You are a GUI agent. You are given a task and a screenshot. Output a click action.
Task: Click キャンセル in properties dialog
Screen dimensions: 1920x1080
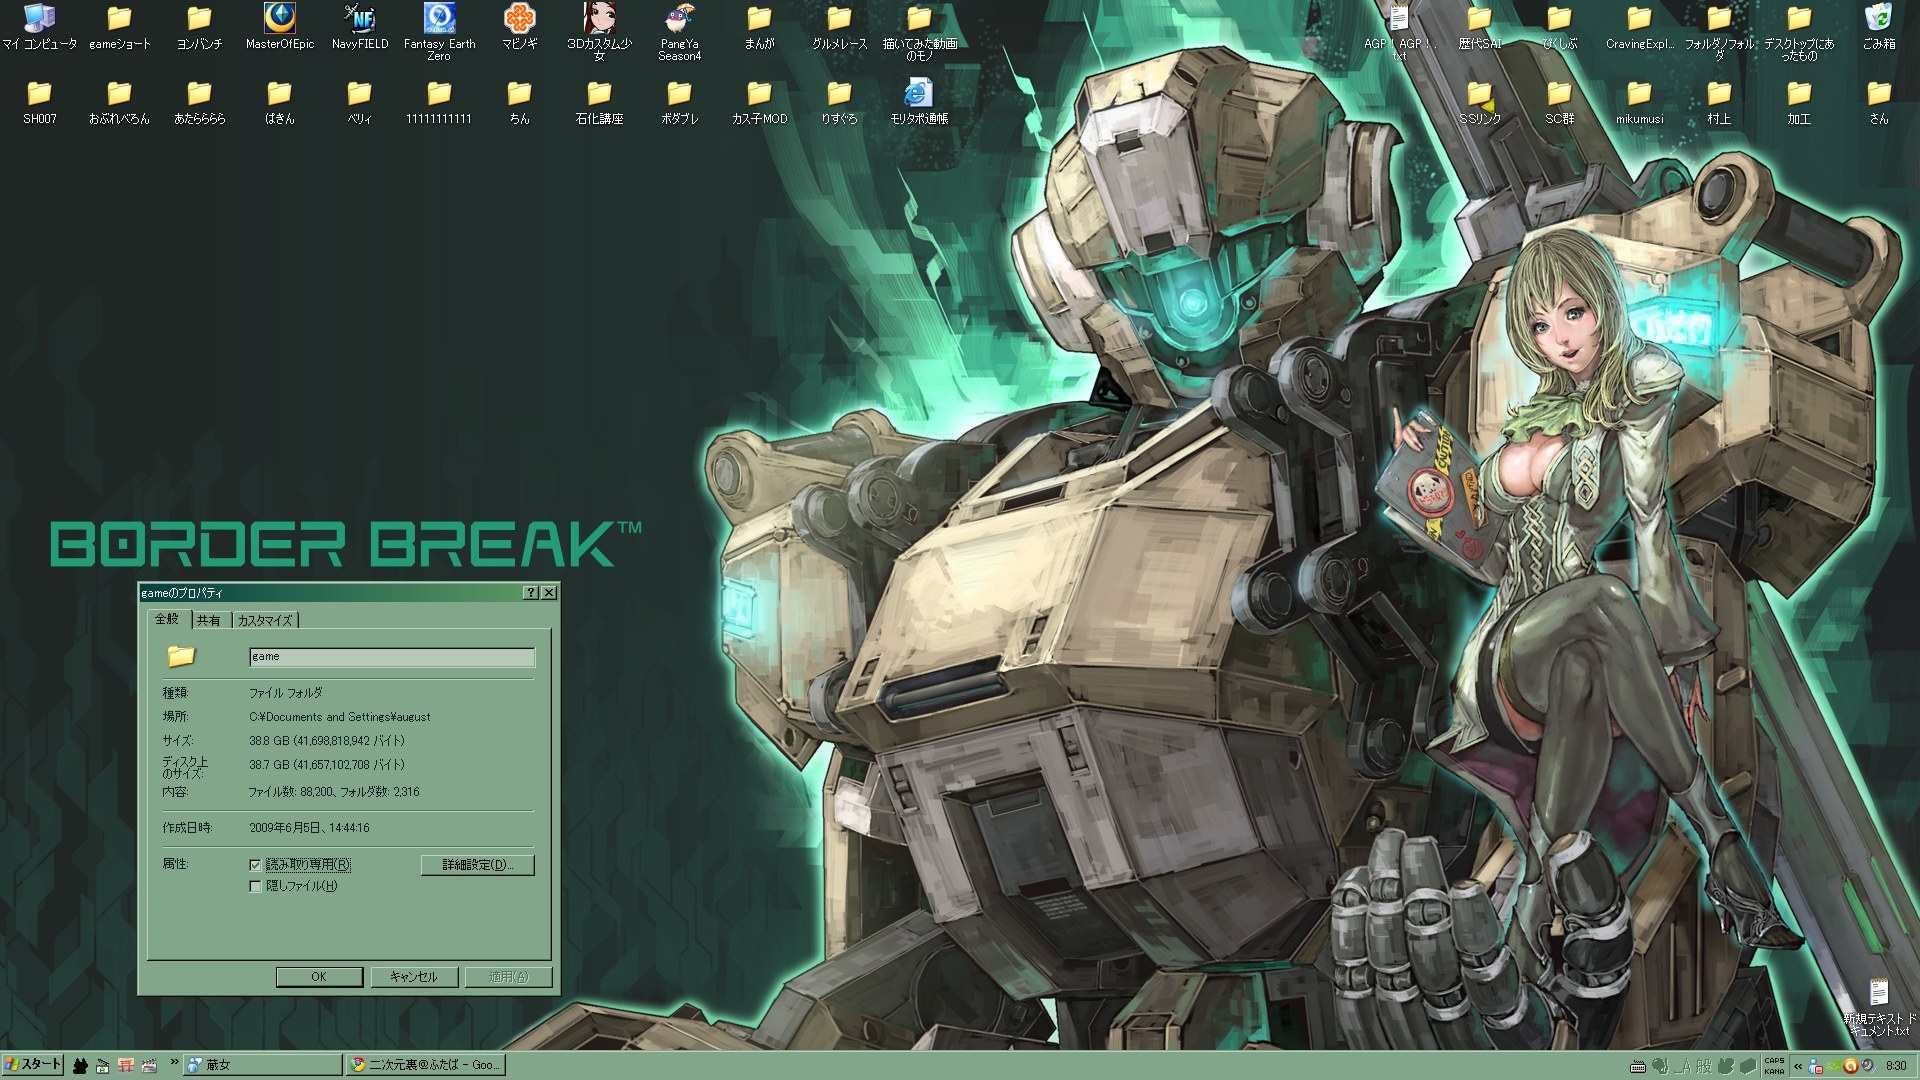coord(414,977)
